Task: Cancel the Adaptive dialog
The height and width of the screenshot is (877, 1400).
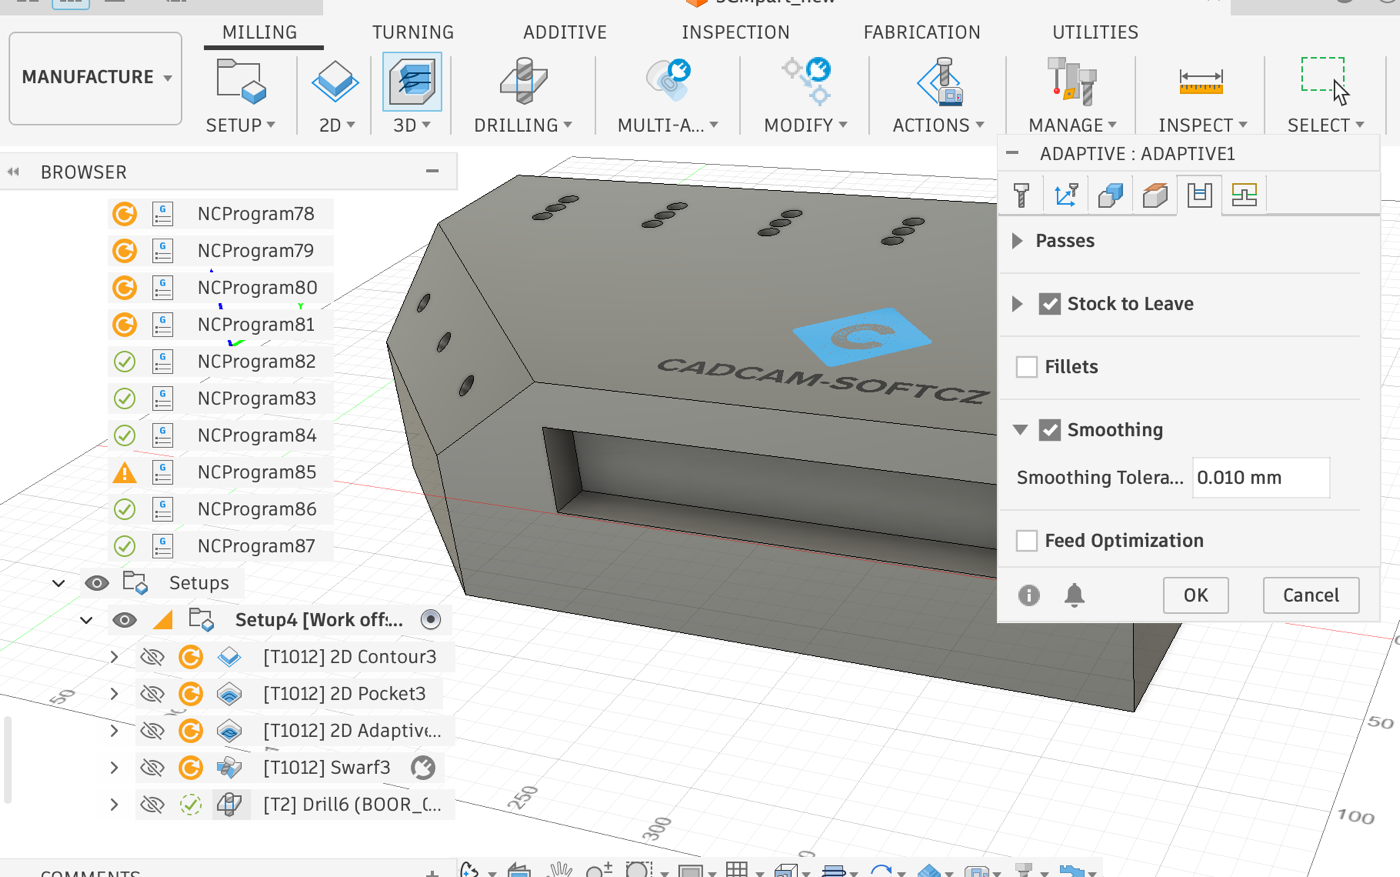Action: [1311, 595]
